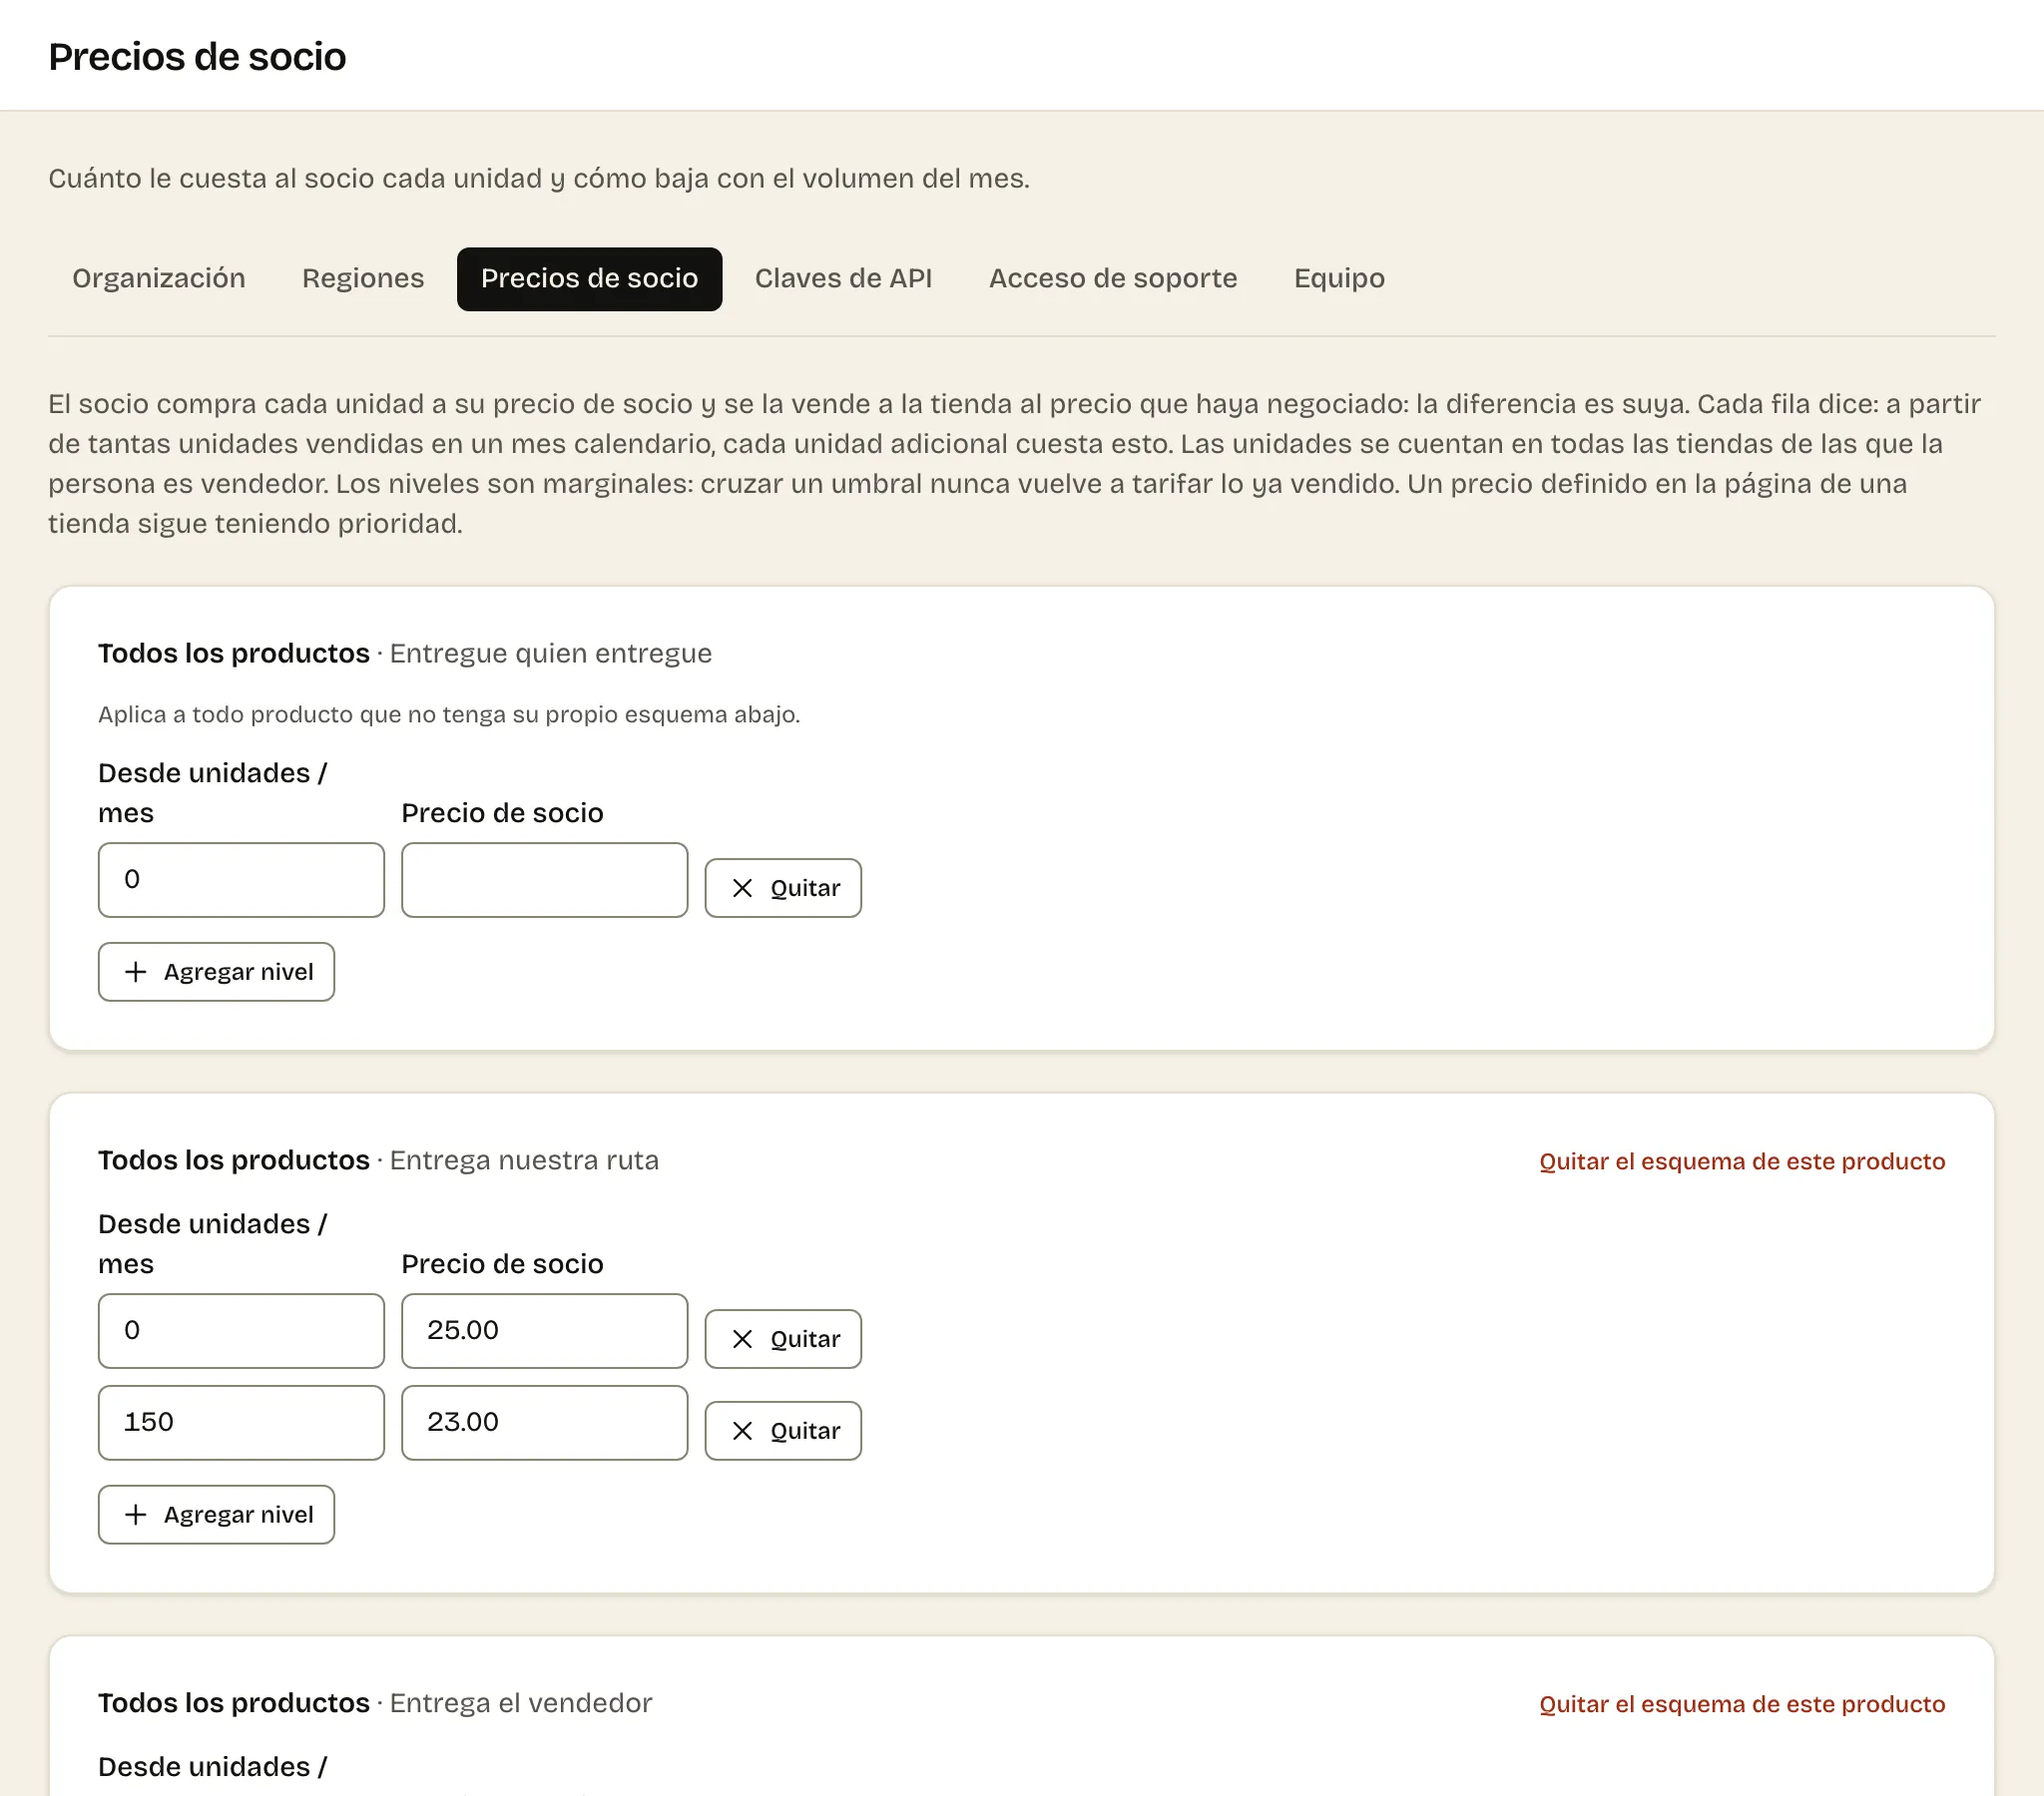Remove the 25.00 level via the Quitar label

(x=805, y=1339)
